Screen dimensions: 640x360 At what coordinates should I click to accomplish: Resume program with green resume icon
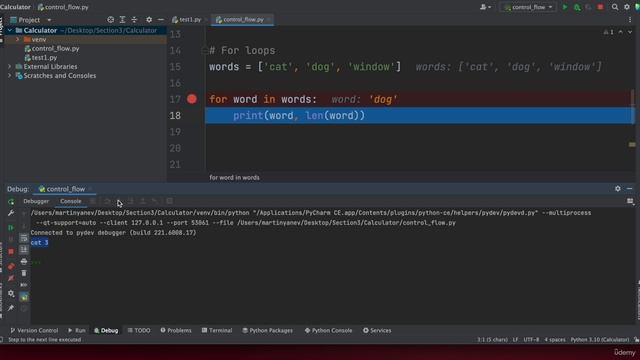pos(11,227)
